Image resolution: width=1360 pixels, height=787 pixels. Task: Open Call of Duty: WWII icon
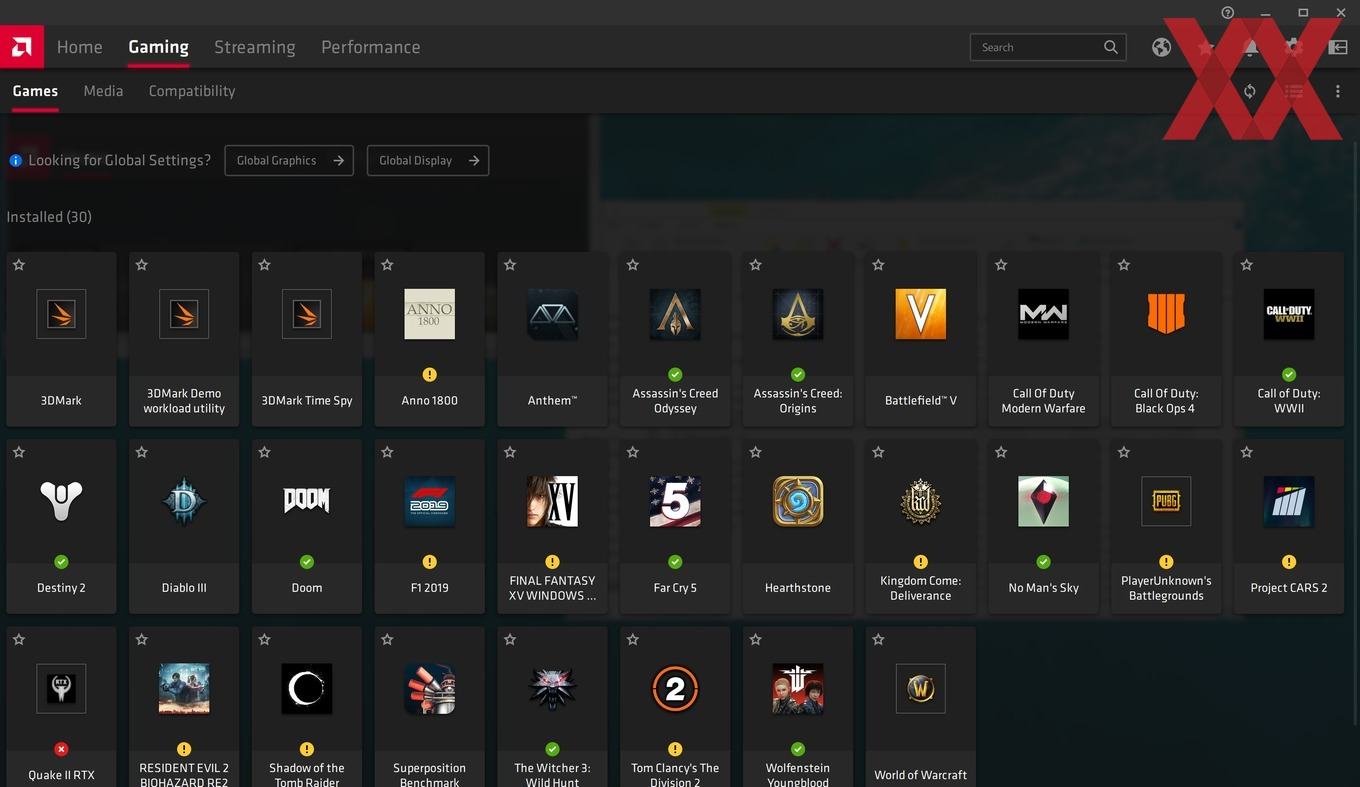coord(1289,314)
